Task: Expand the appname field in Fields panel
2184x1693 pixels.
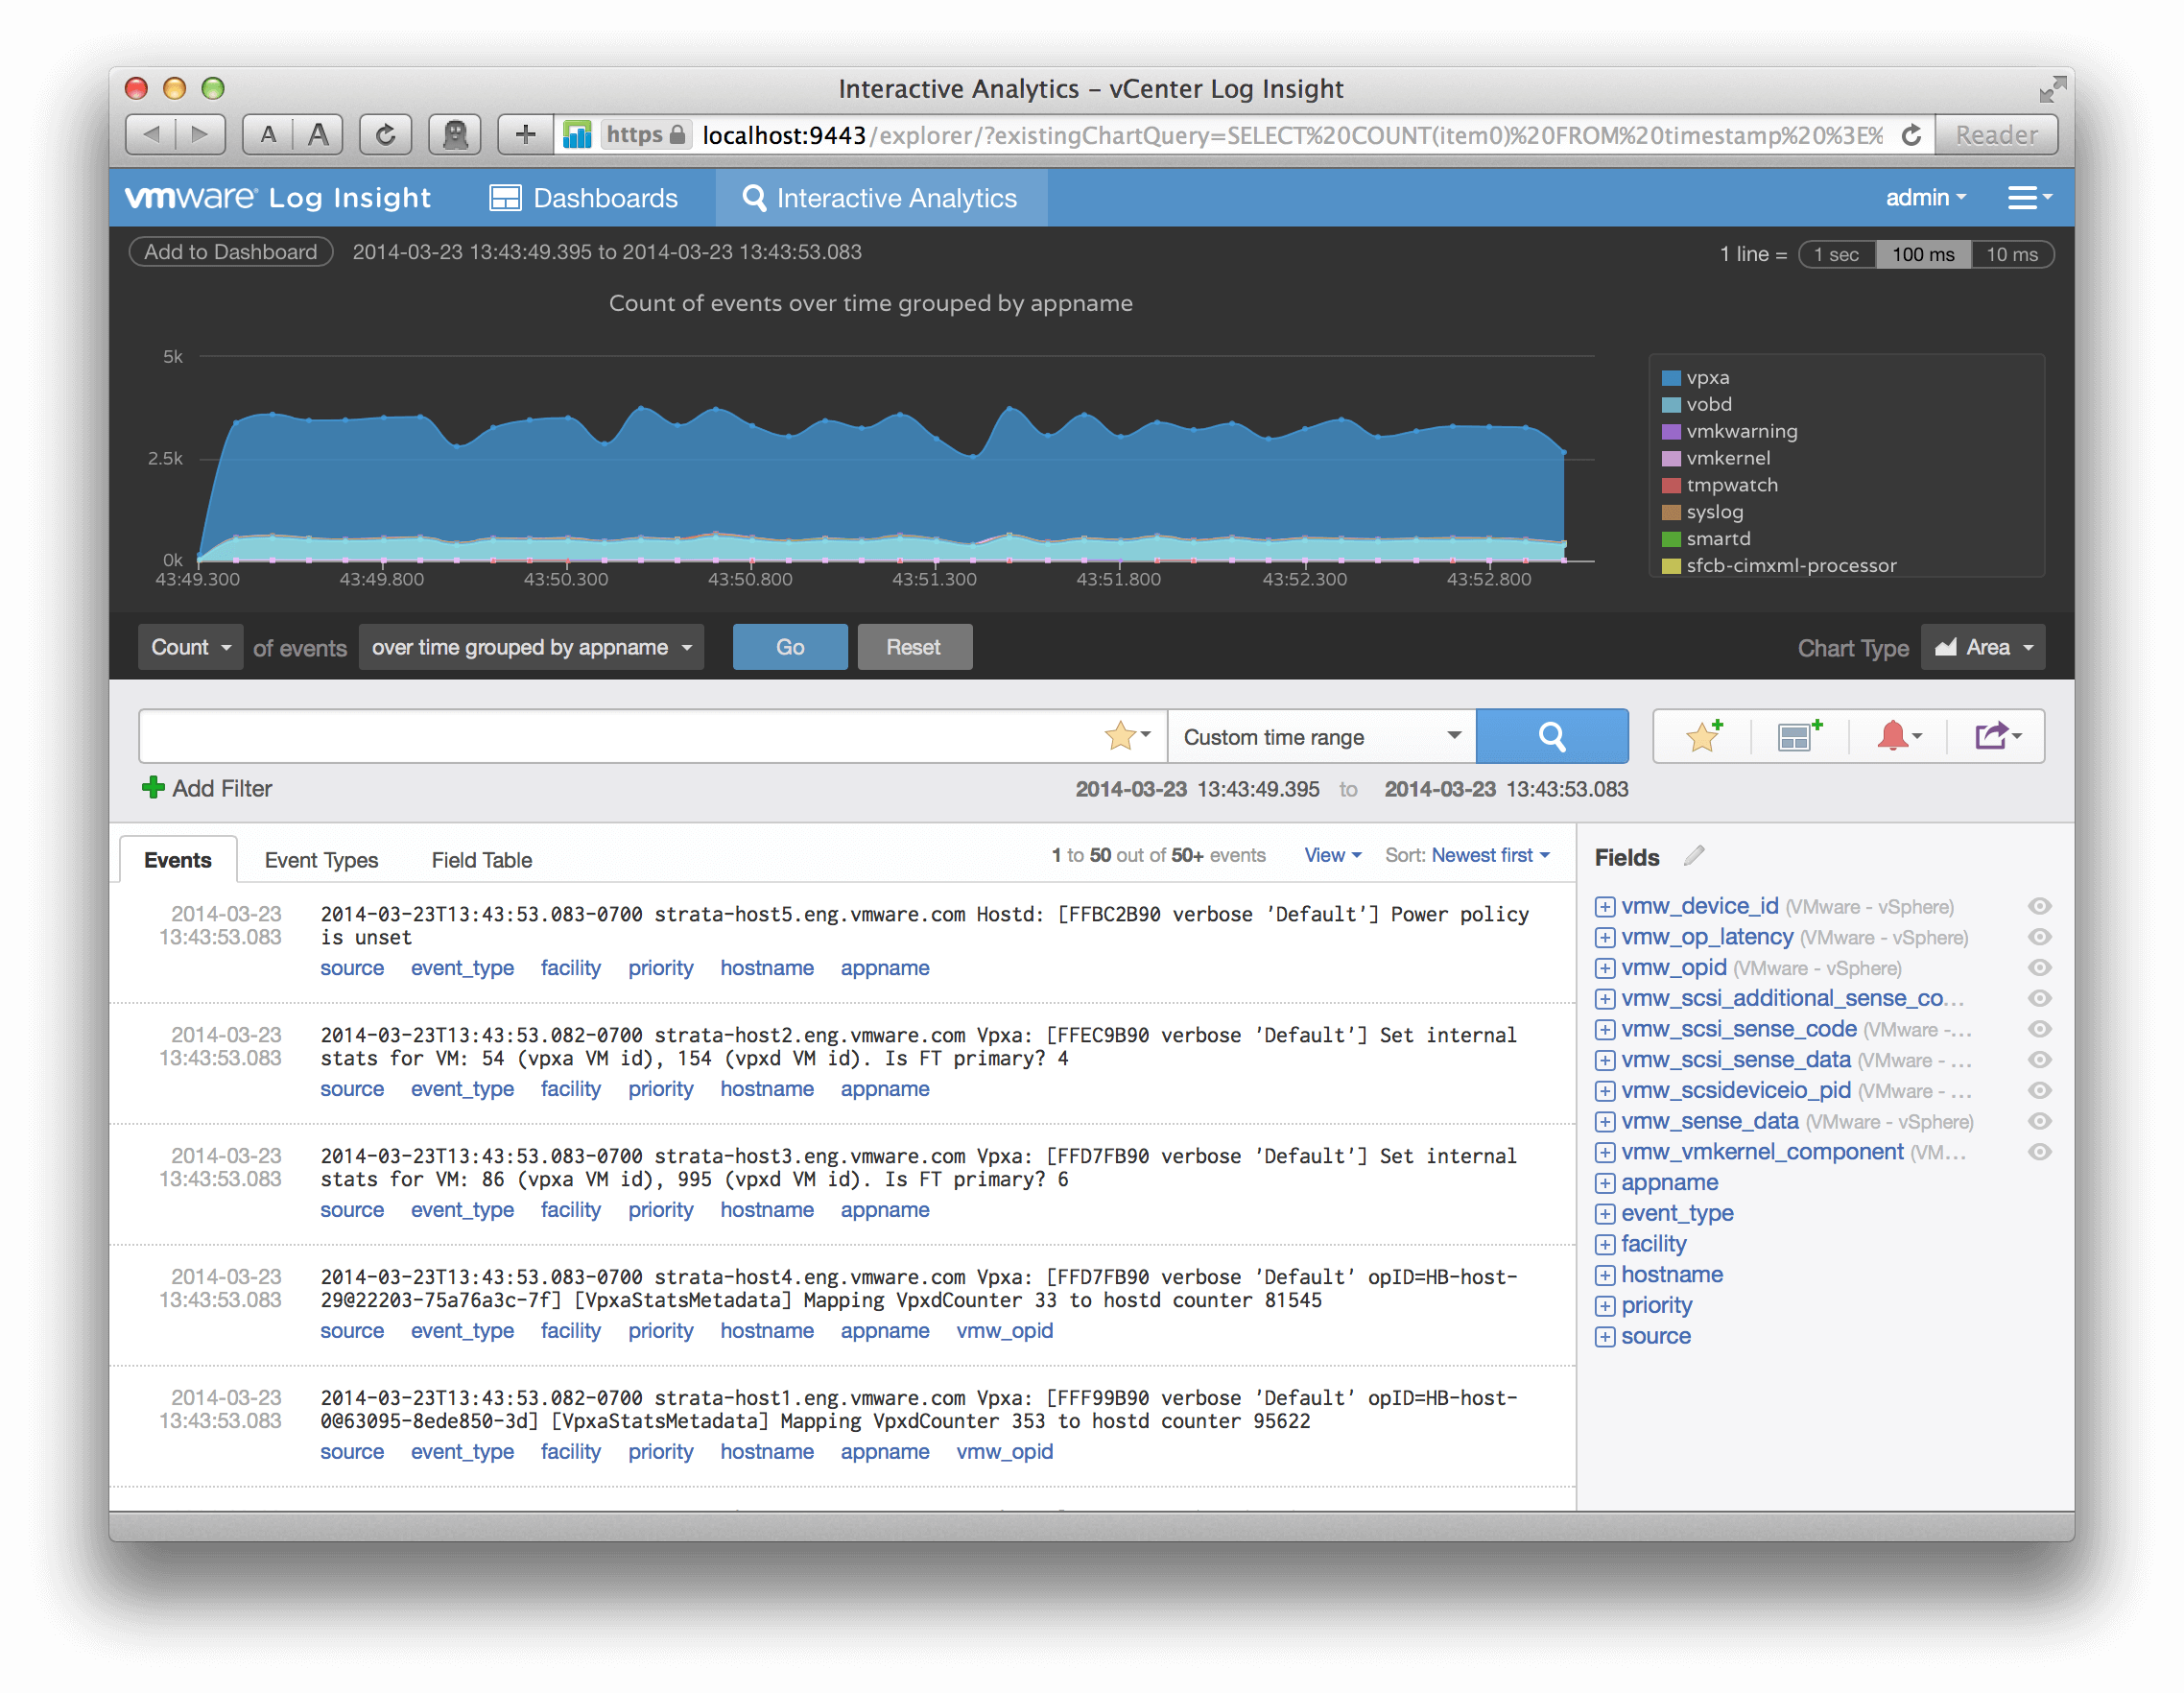Action: pyautogui.click(x=1605, y=1183)
